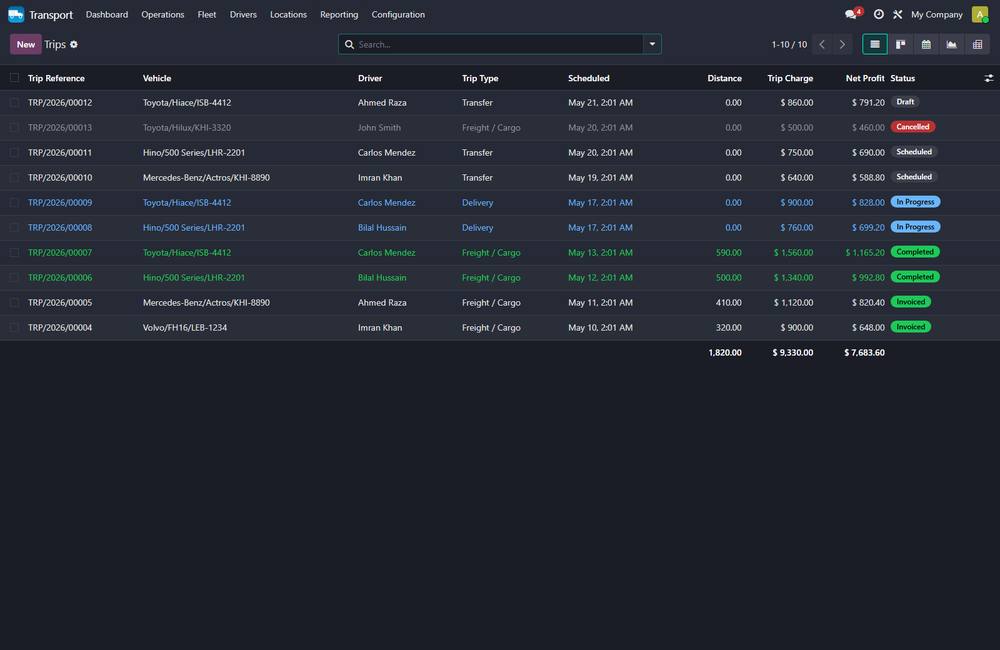Select checkbox for TRP/2026/00011
Viewport: 1000px width, 650px height.
(x=14, y=152)
